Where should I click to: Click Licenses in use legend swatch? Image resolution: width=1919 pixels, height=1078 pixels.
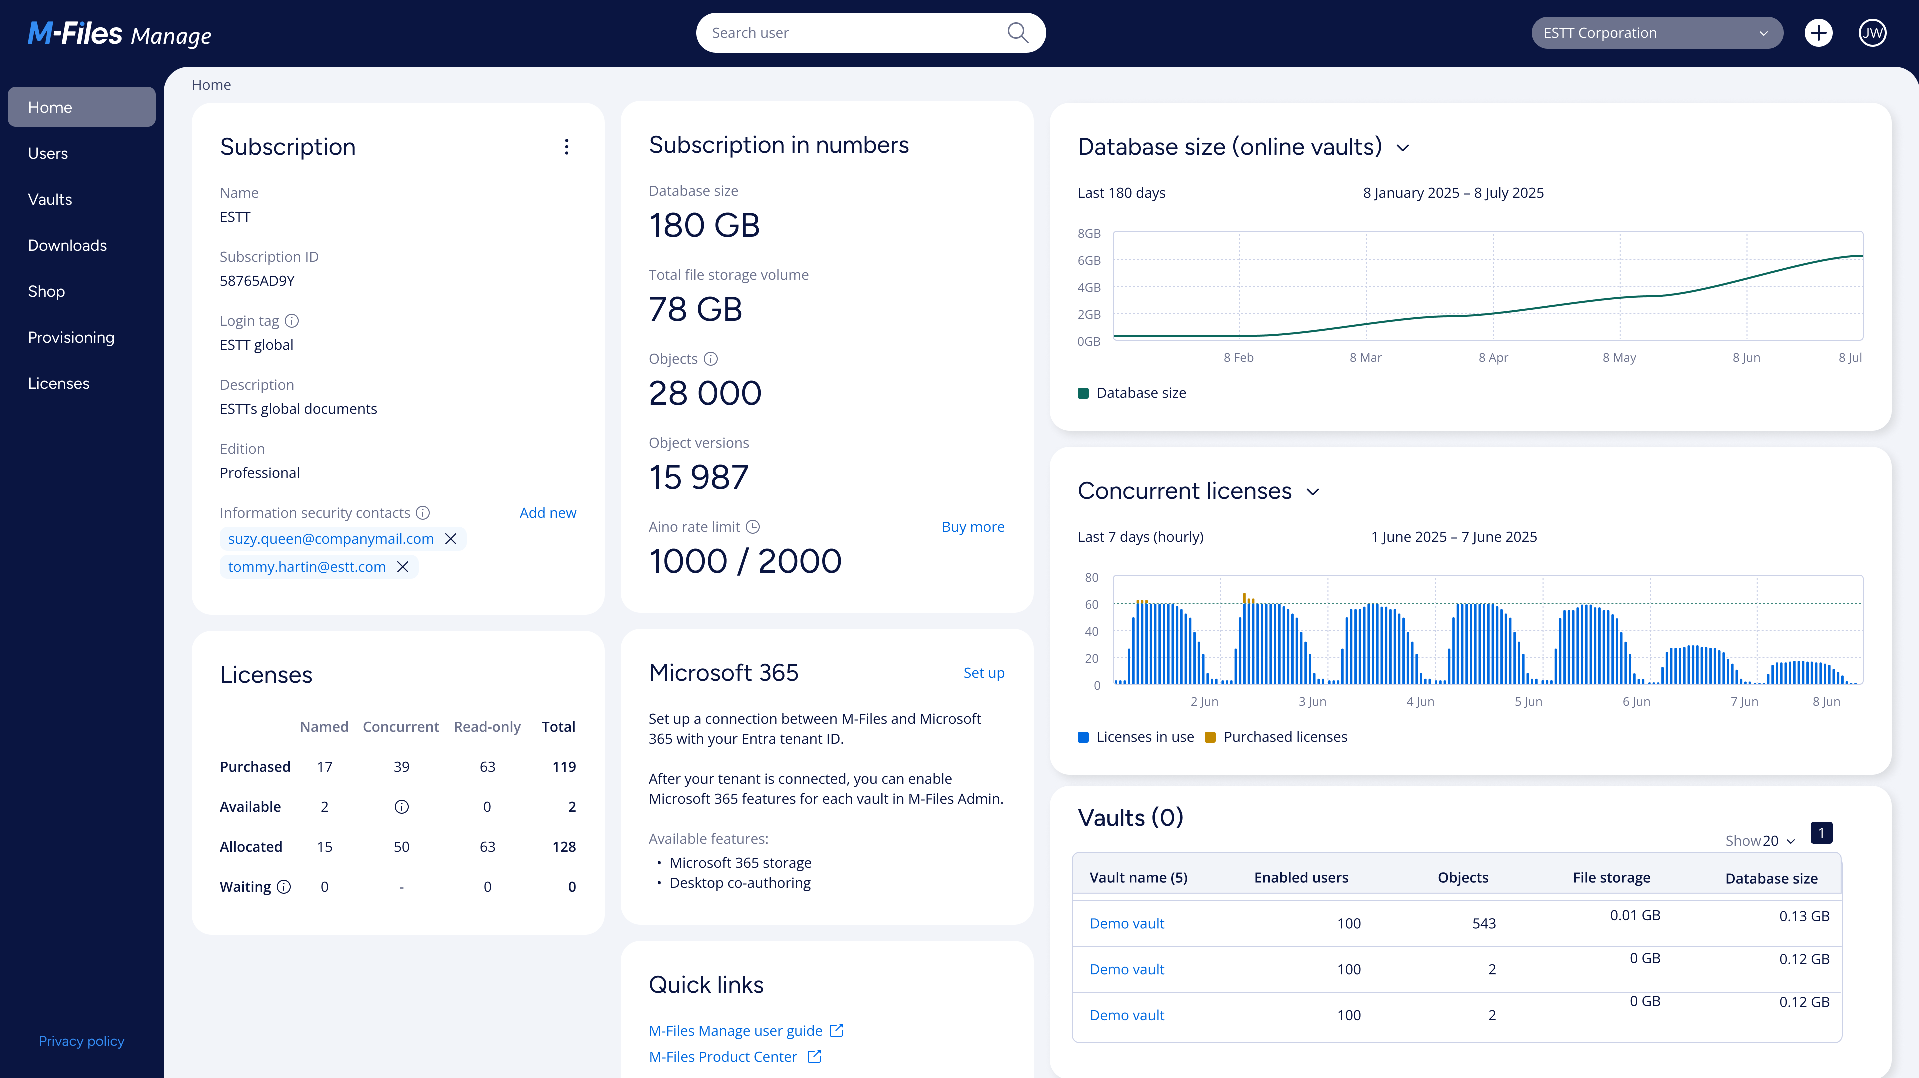click(1083, 737)
